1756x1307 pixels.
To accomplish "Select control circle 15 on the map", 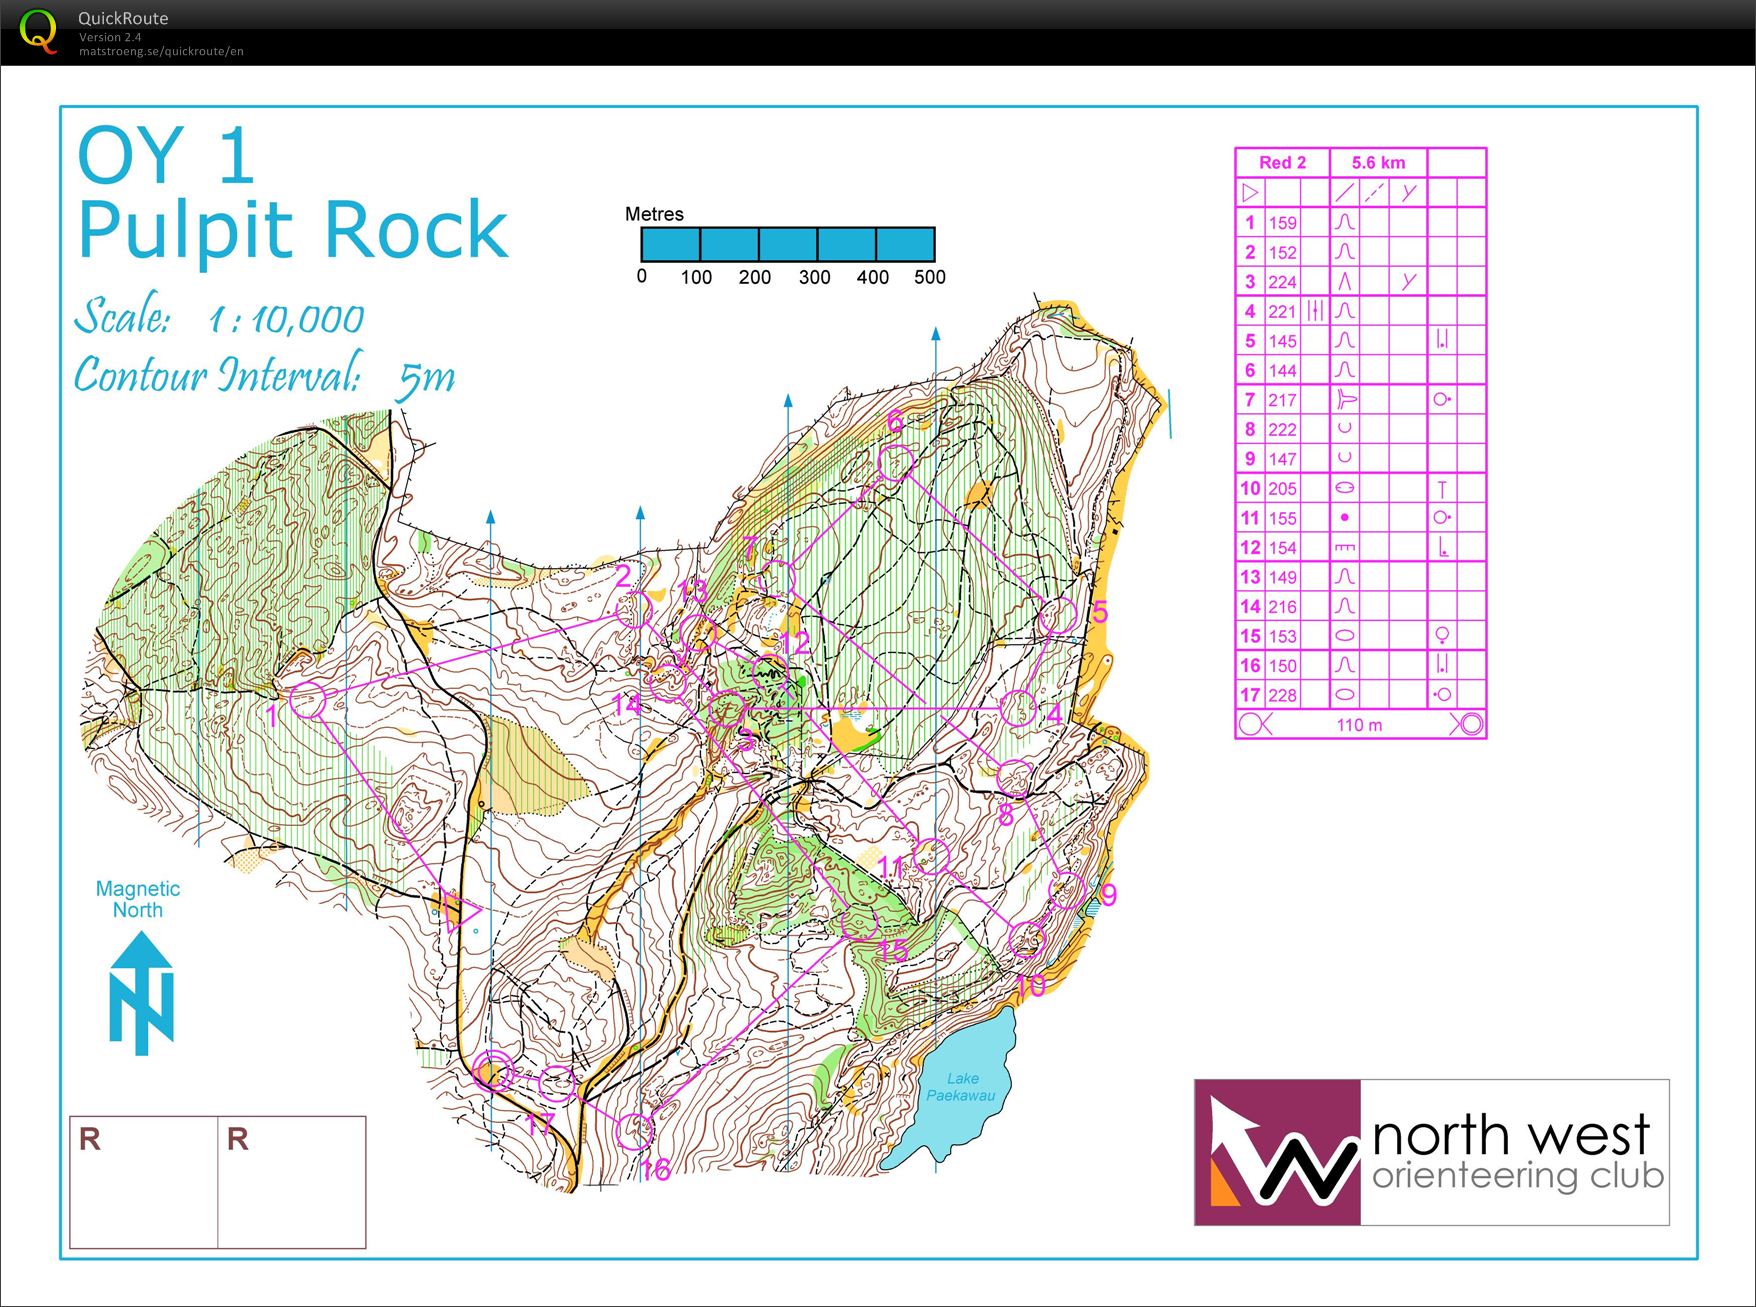I will pyautogui.click(x=859, y=923).
